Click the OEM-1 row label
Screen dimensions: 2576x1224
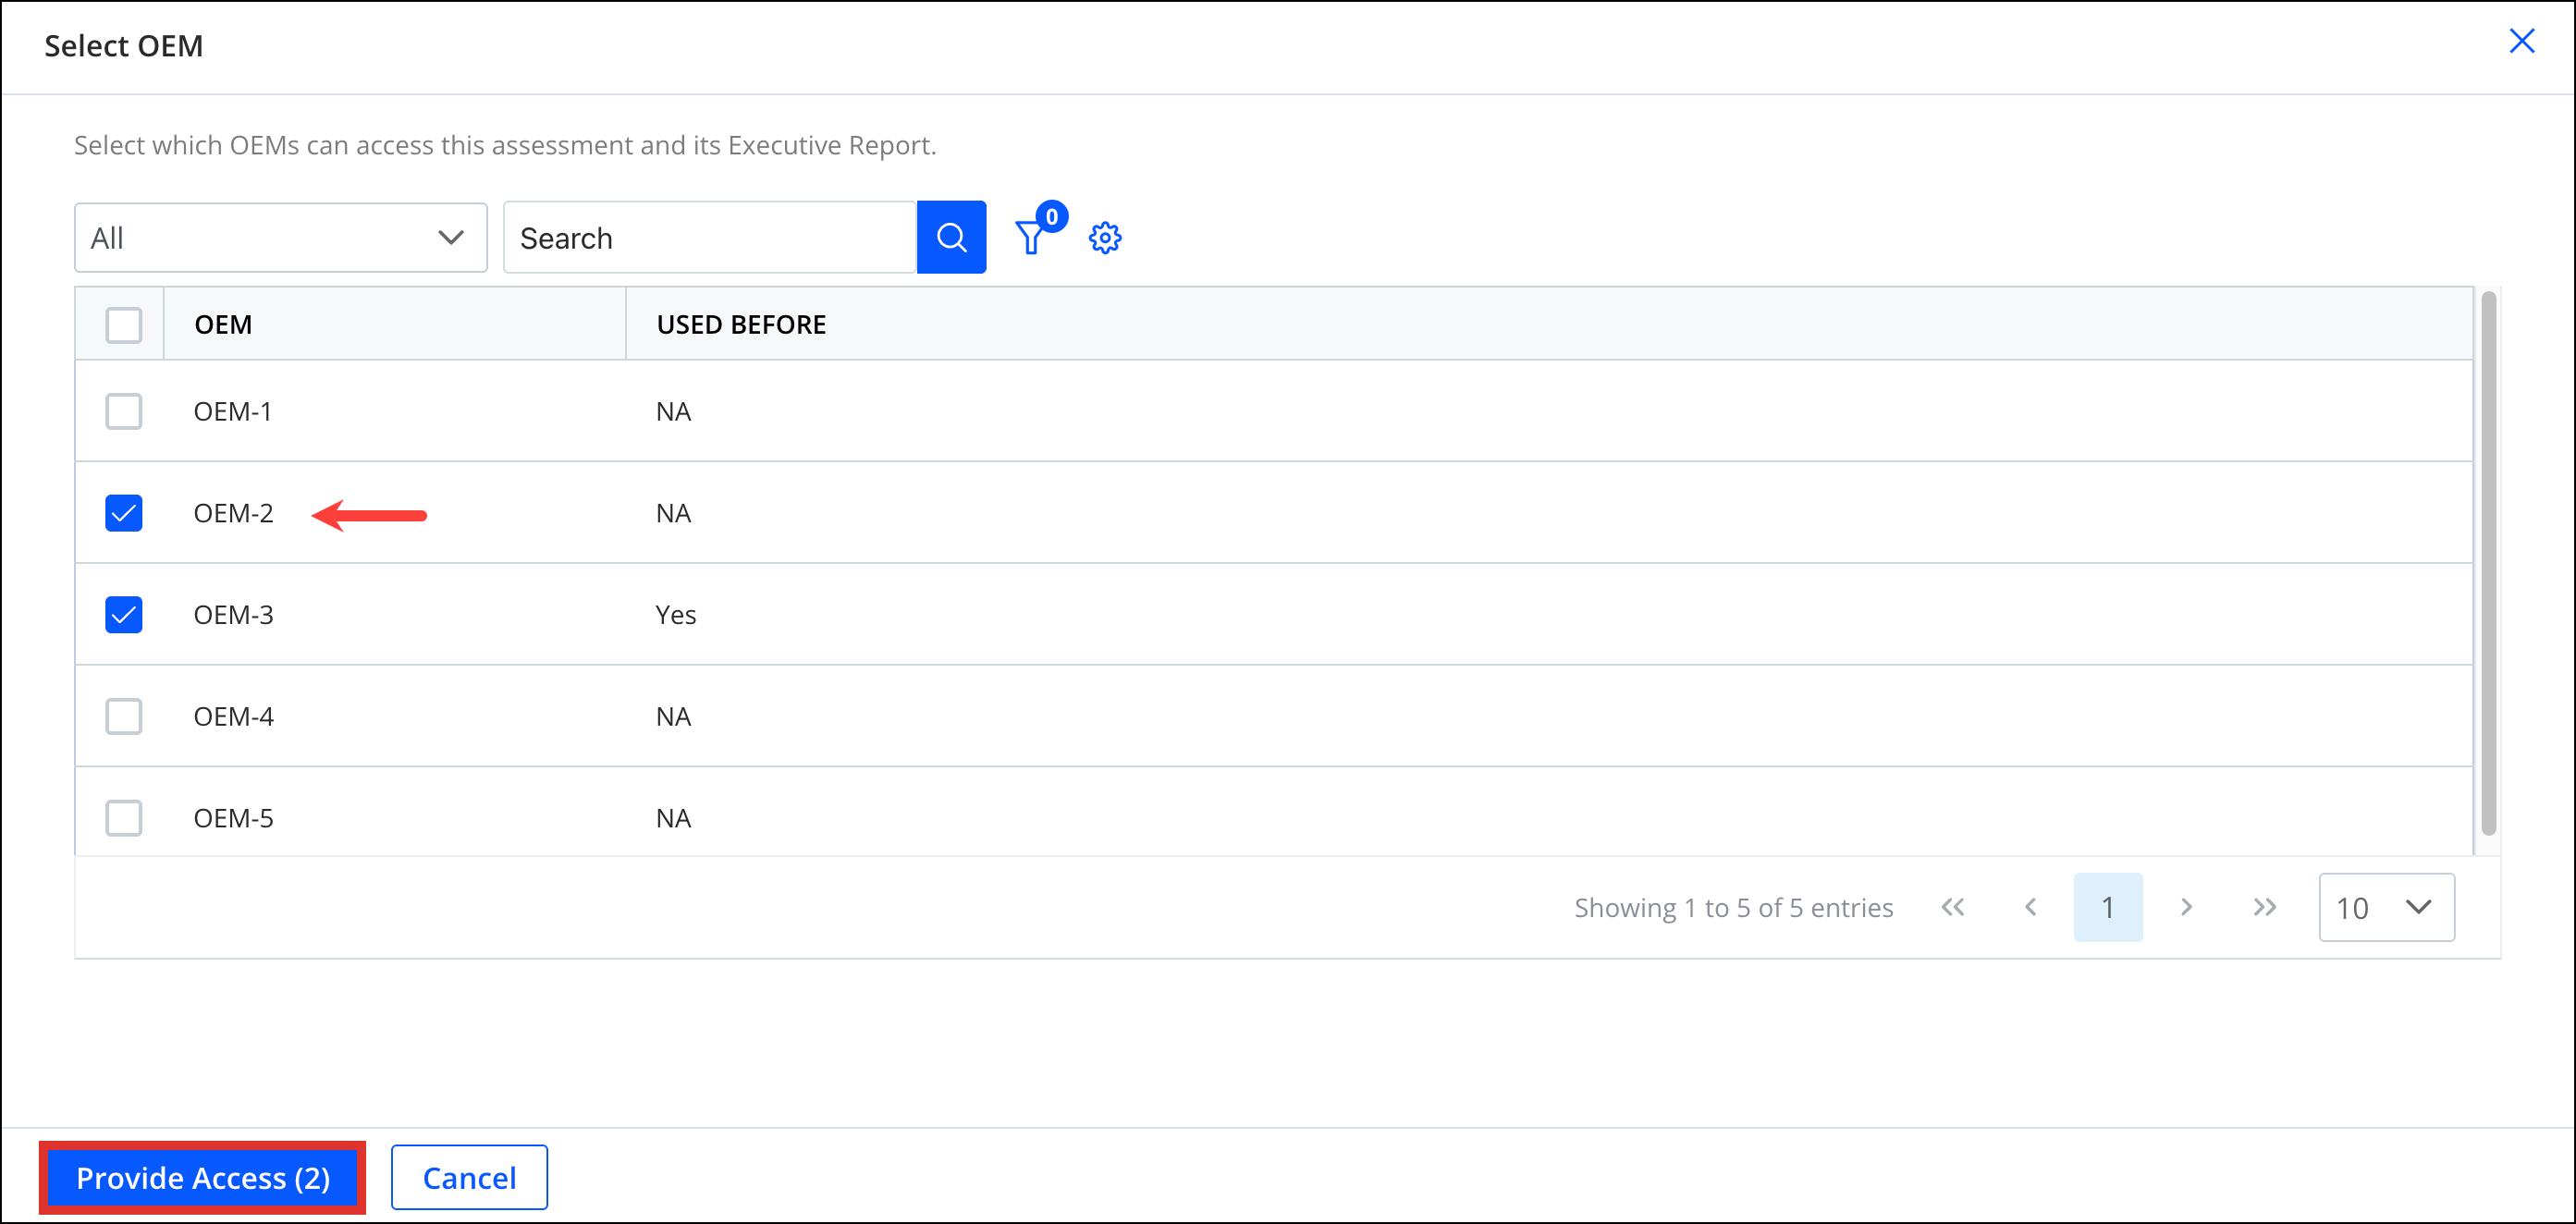coord(232,411)
